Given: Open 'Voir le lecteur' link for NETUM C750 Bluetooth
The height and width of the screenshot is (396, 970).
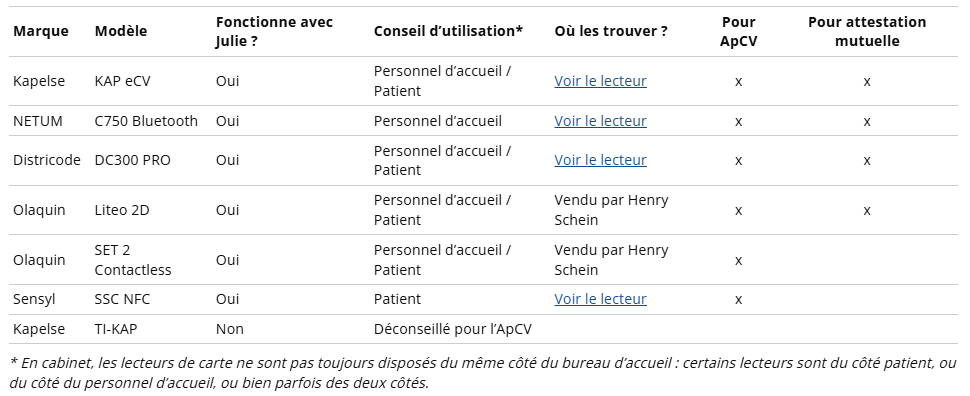Looking at the screenshot, I should click(x=600, y=121).
